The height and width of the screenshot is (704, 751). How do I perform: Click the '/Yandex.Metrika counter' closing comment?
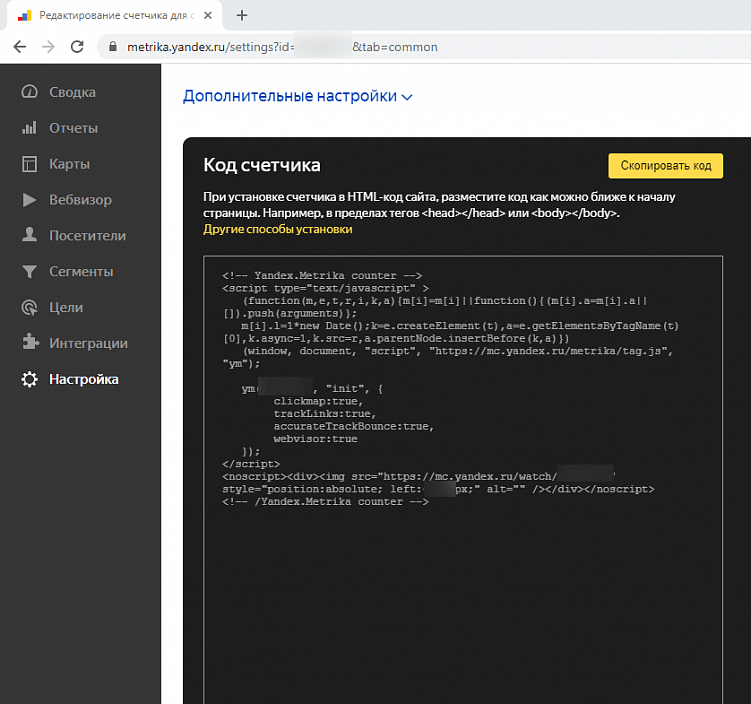325,502
